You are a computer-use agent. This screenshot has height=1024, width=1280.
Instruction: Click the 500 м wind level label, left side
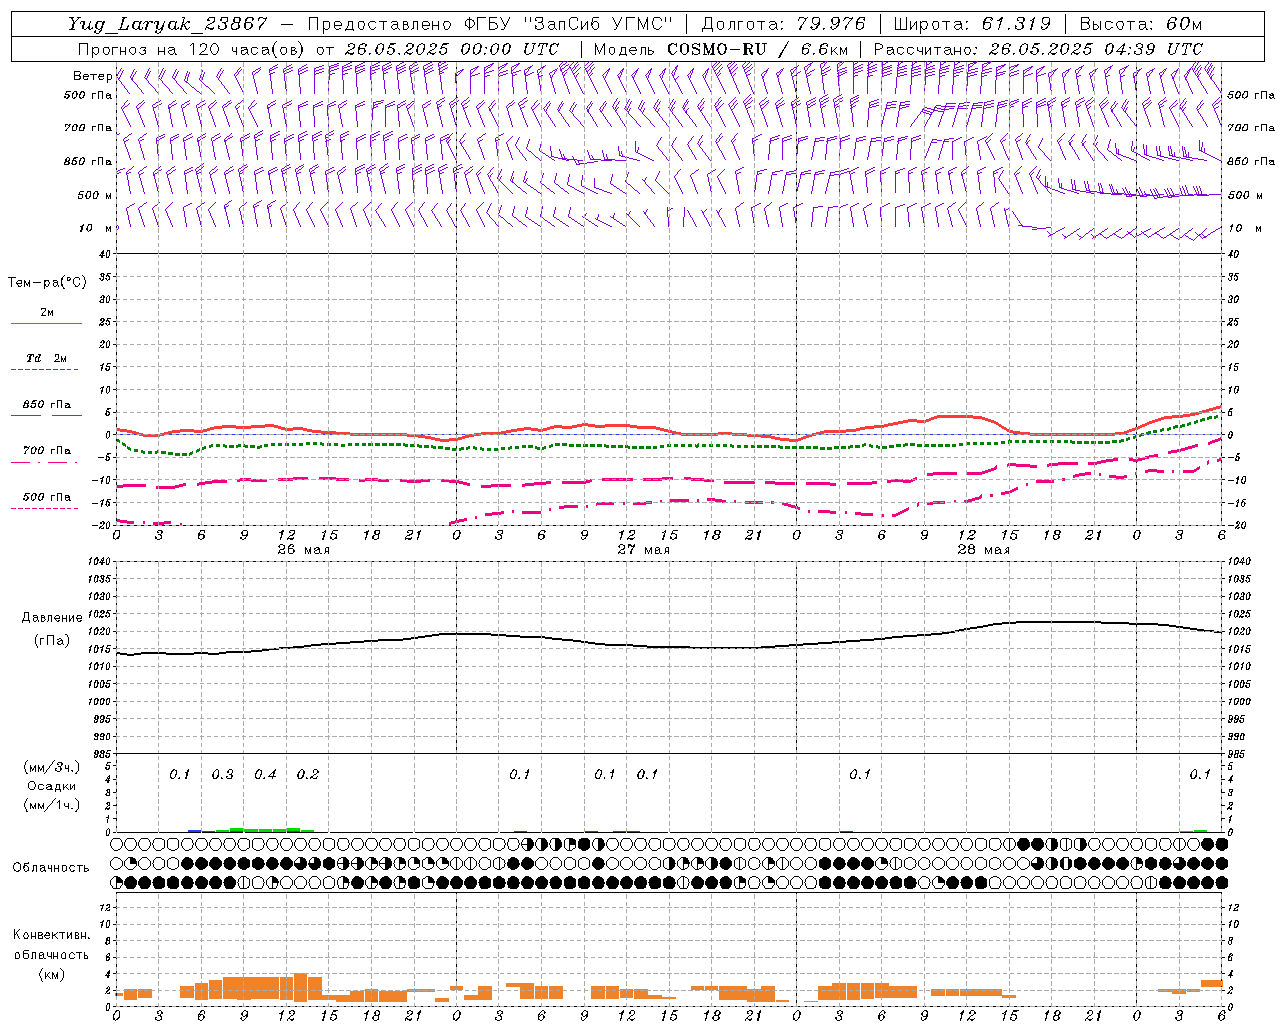coord(95,195)
